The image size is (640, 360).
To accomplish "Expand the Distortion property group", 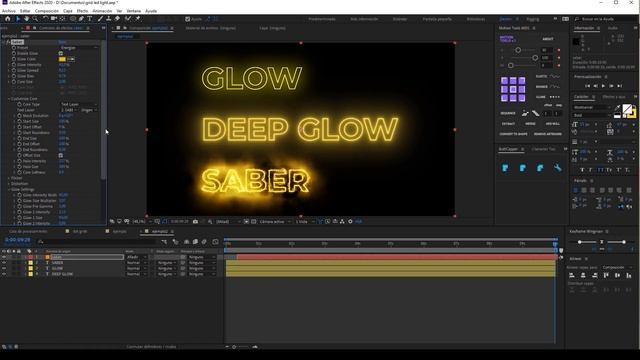I will tap(9, 184).
